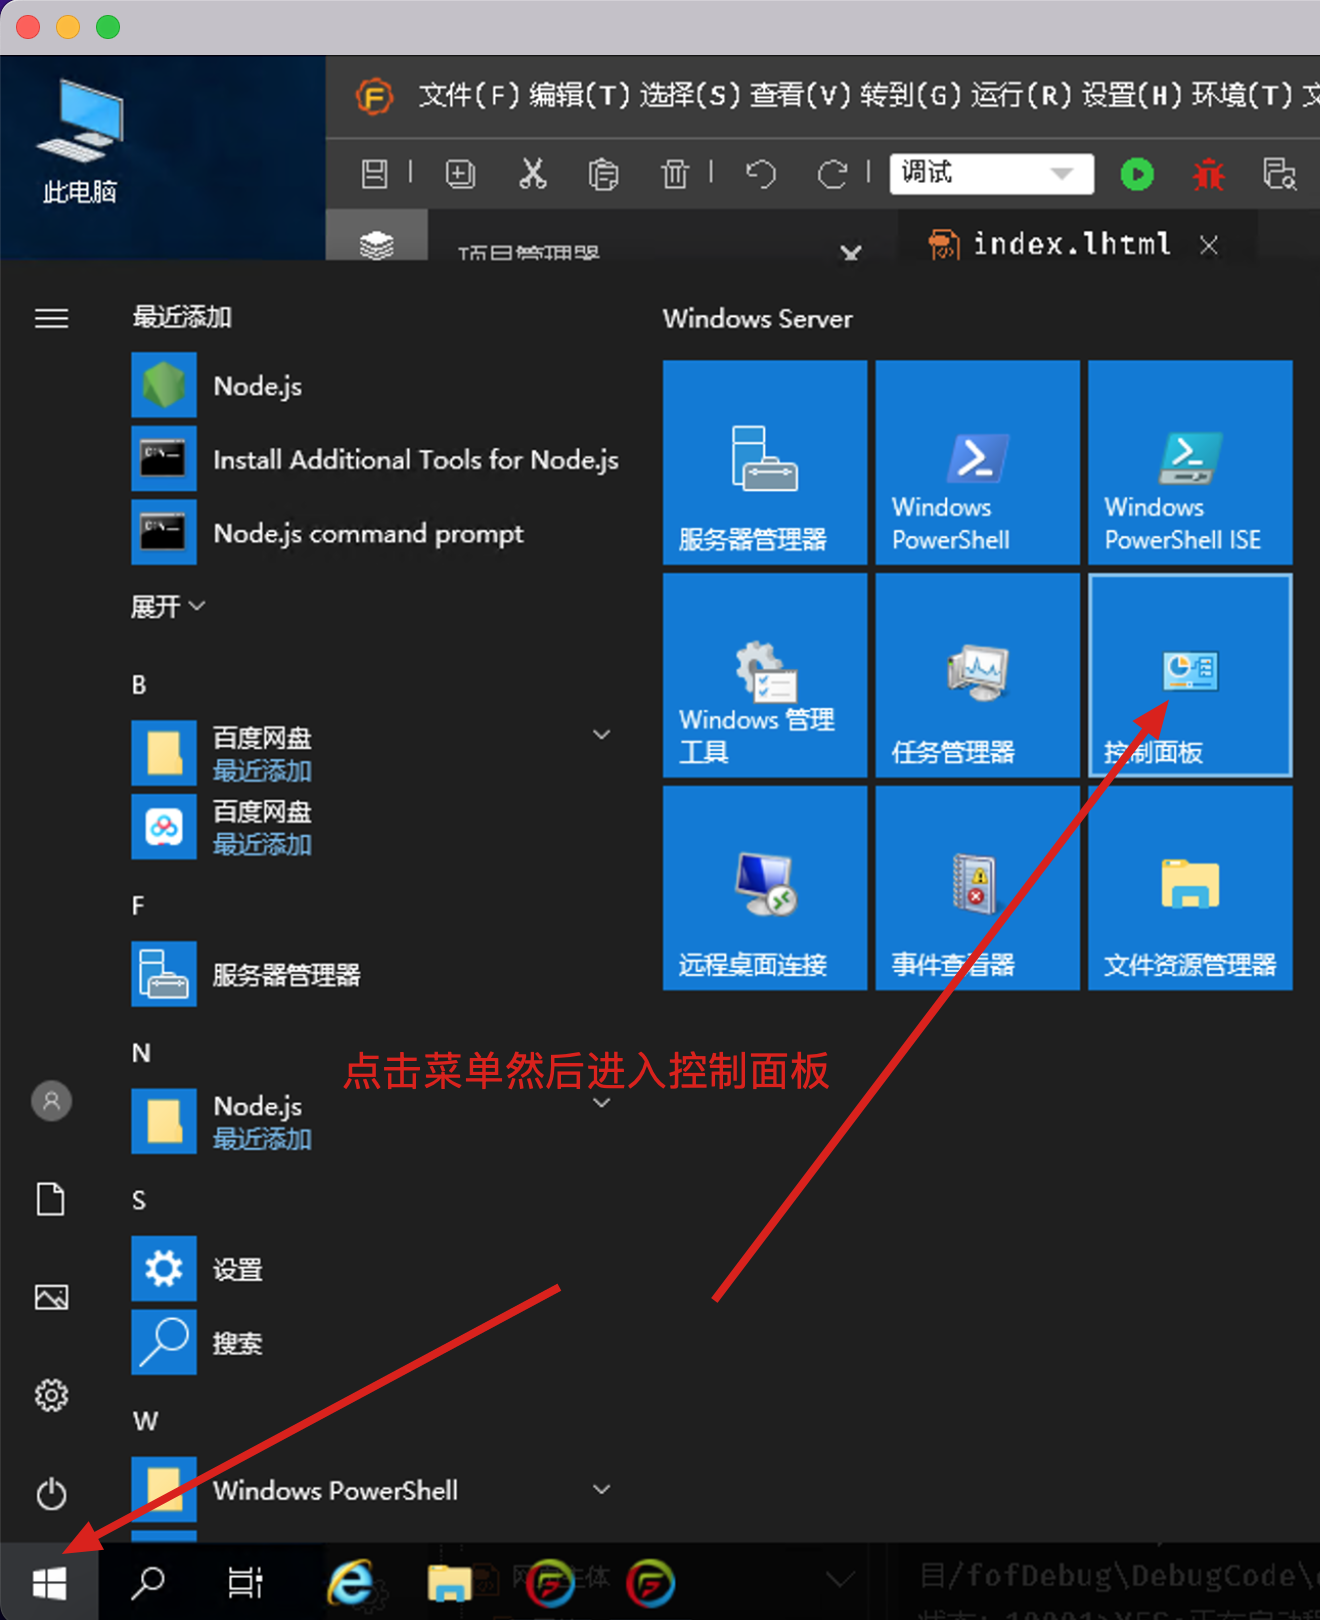Click the power button in Start

point(51,1494)
